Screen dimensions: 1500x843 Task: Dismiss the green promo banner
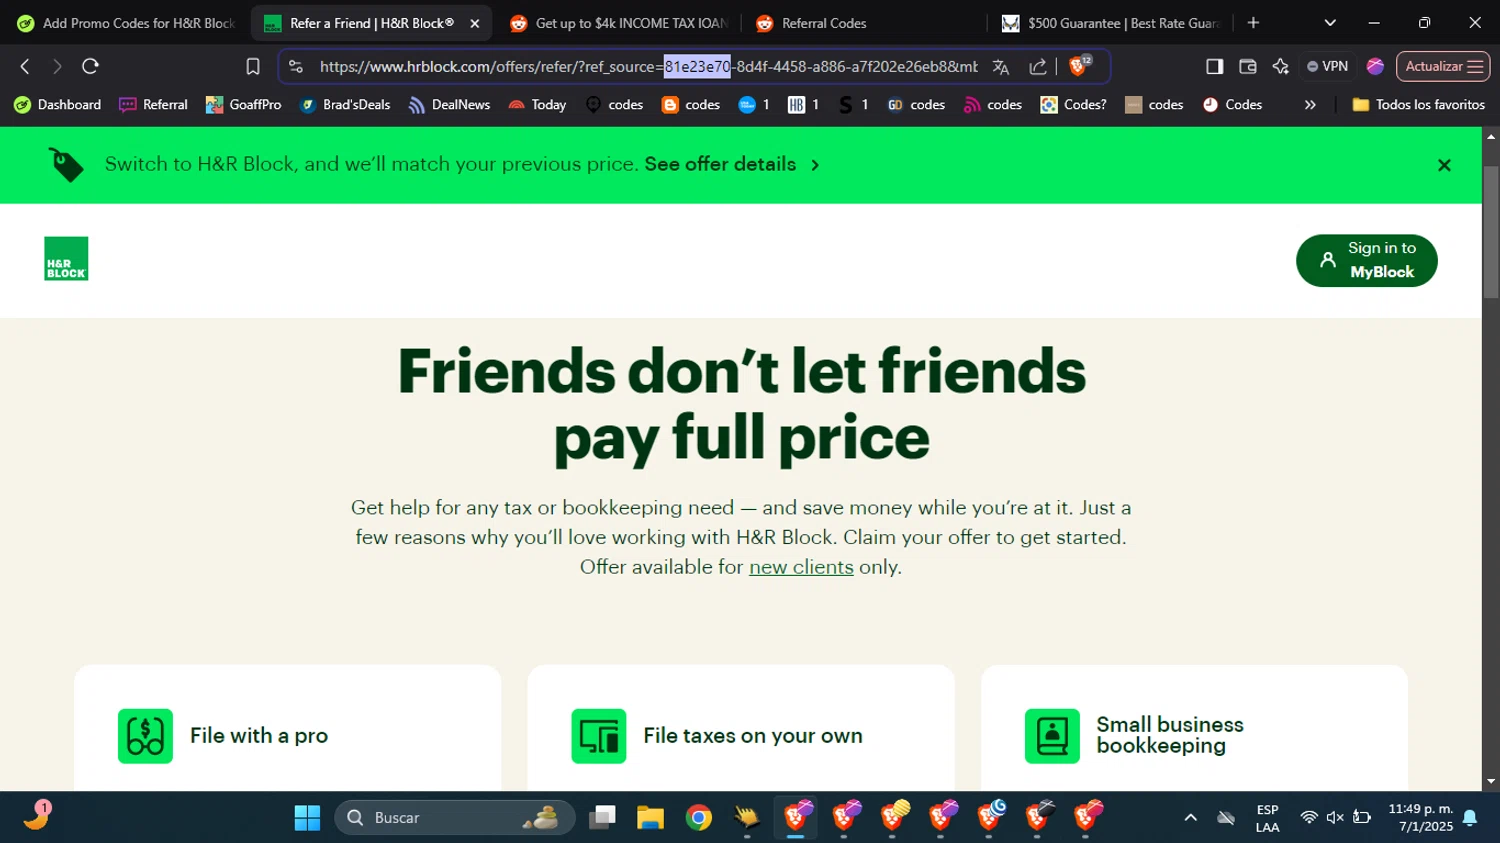coord(1444,165)
